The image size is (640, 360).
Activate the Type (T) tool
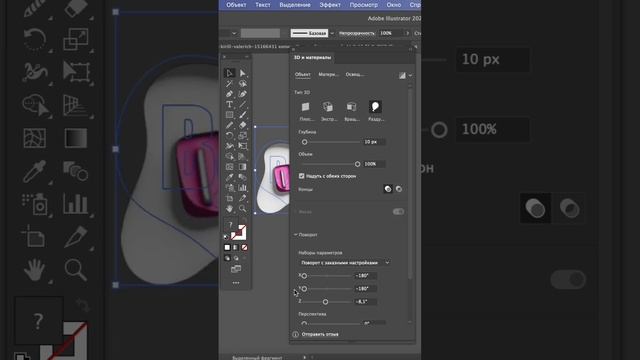click(x=229, y=104)
